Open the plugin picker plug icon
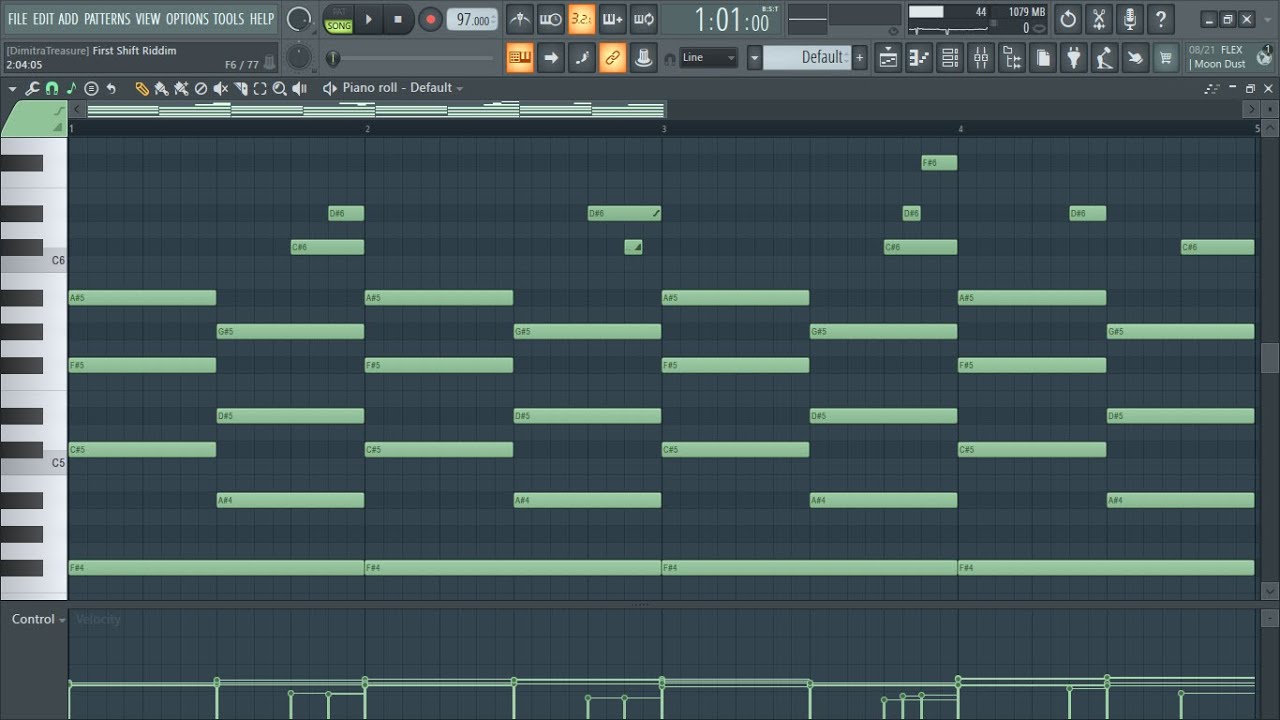The width and height of the screenshot is (1280, 720). [x=1074, y=58]
